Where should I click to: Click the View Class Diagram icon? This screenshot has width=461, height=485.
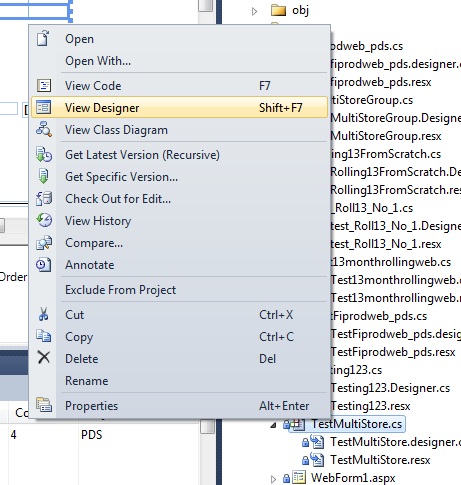44,129
